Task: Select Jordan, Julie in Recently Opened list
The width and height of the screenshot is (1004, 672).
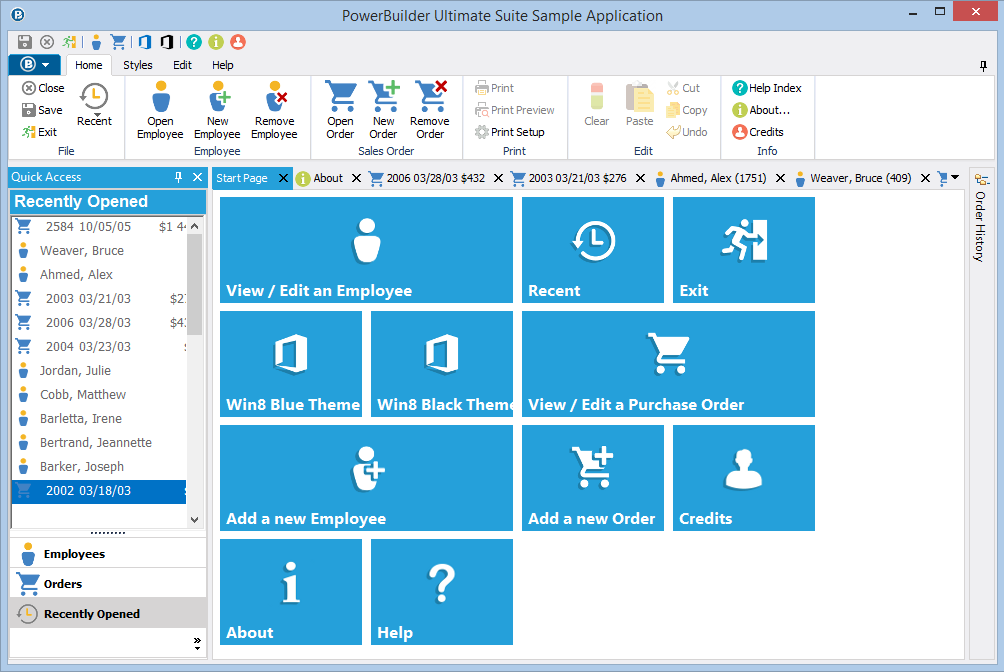Action: click(x=75, y=371)
